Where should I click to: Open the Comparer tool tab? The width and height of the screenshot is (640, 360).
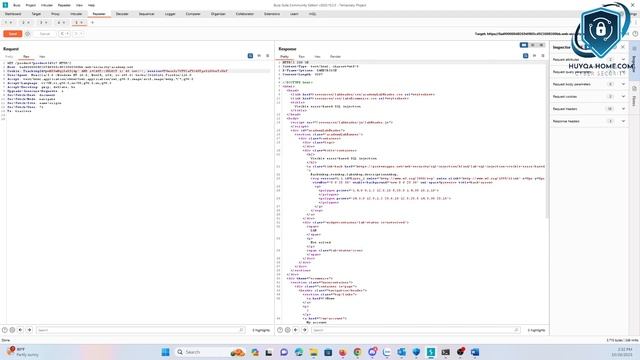[x=193, y=14]
